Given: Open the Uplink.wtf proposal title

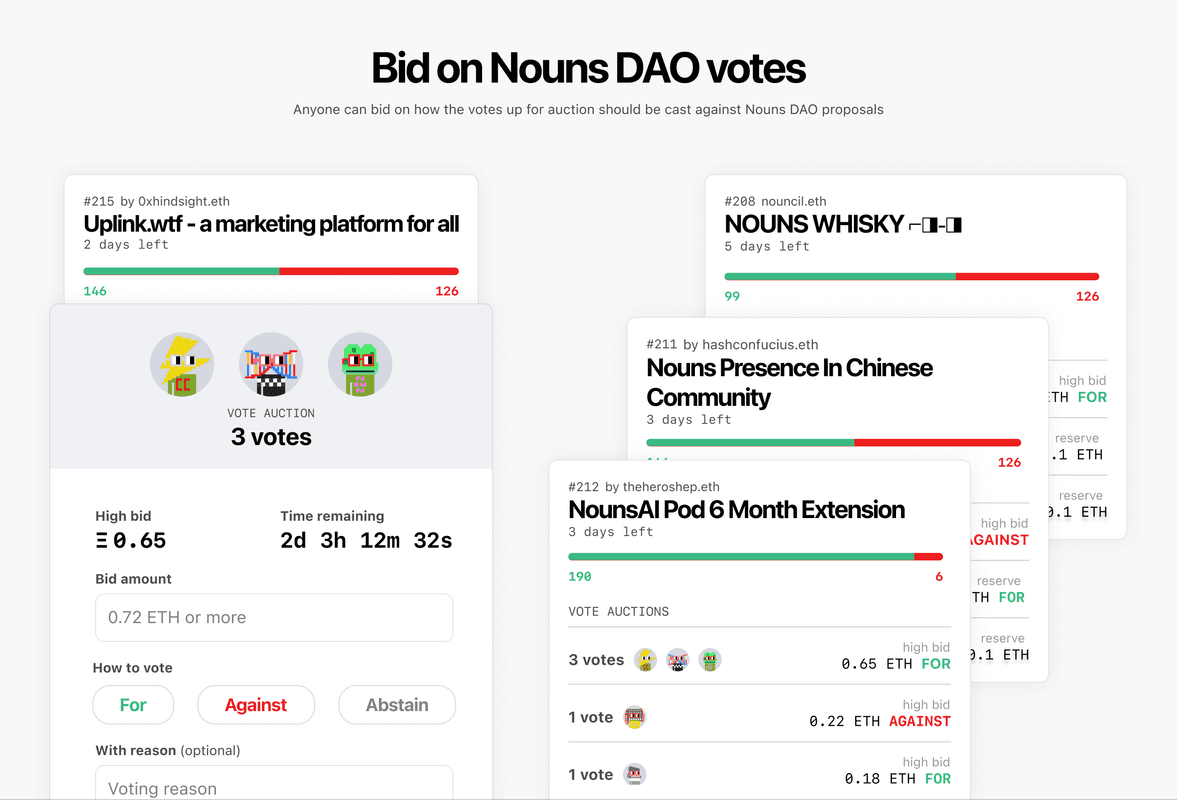Looking at the screenshot, I should (x=271, y=224).
